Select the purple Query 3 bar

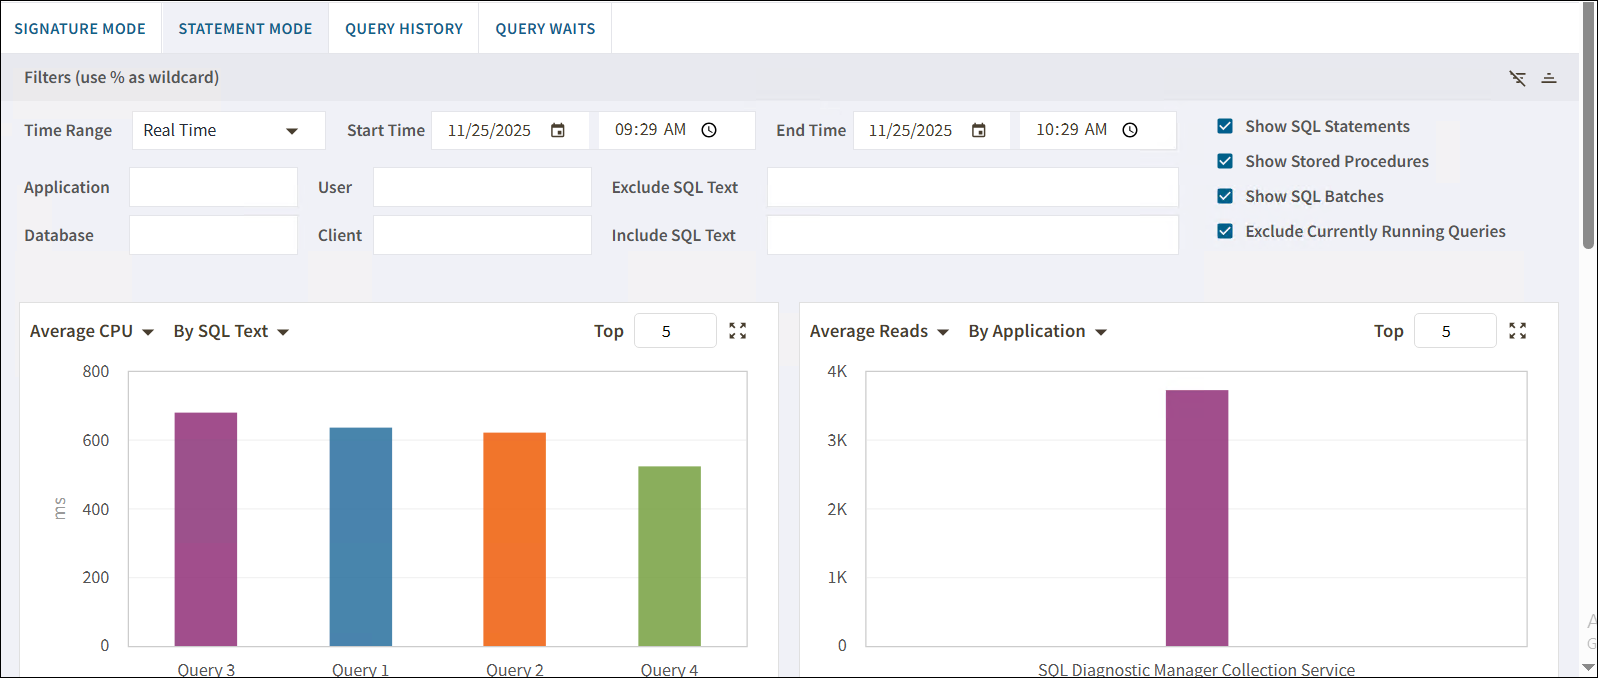point(206,529)
